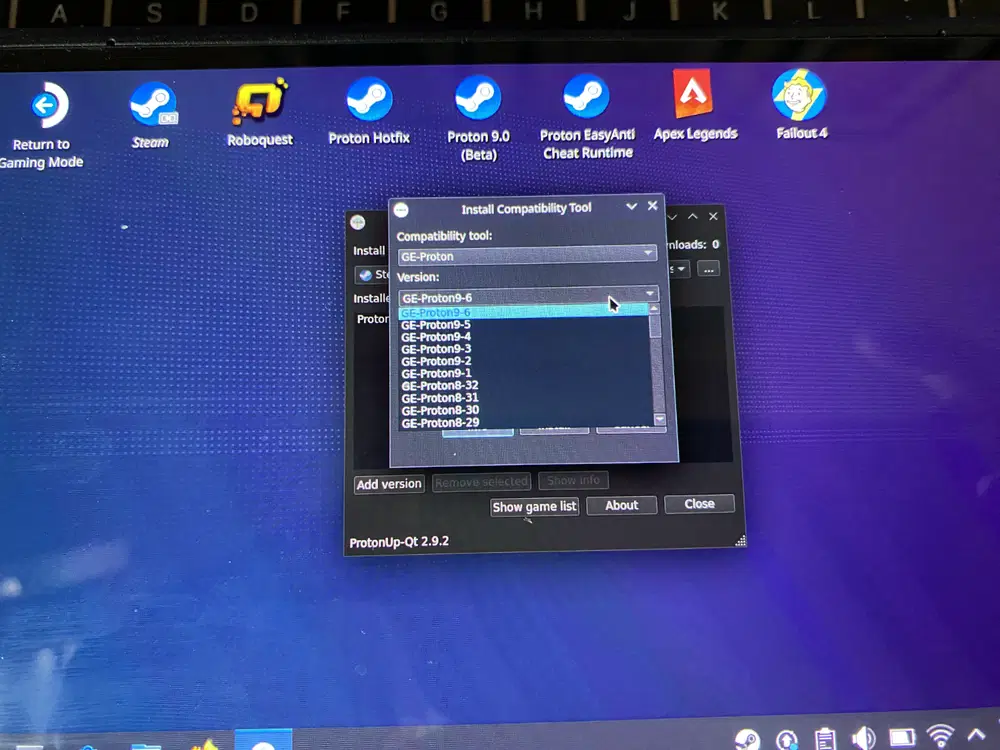Choose GE-Proton9-6 in the version list

click(x=523, y=312)
